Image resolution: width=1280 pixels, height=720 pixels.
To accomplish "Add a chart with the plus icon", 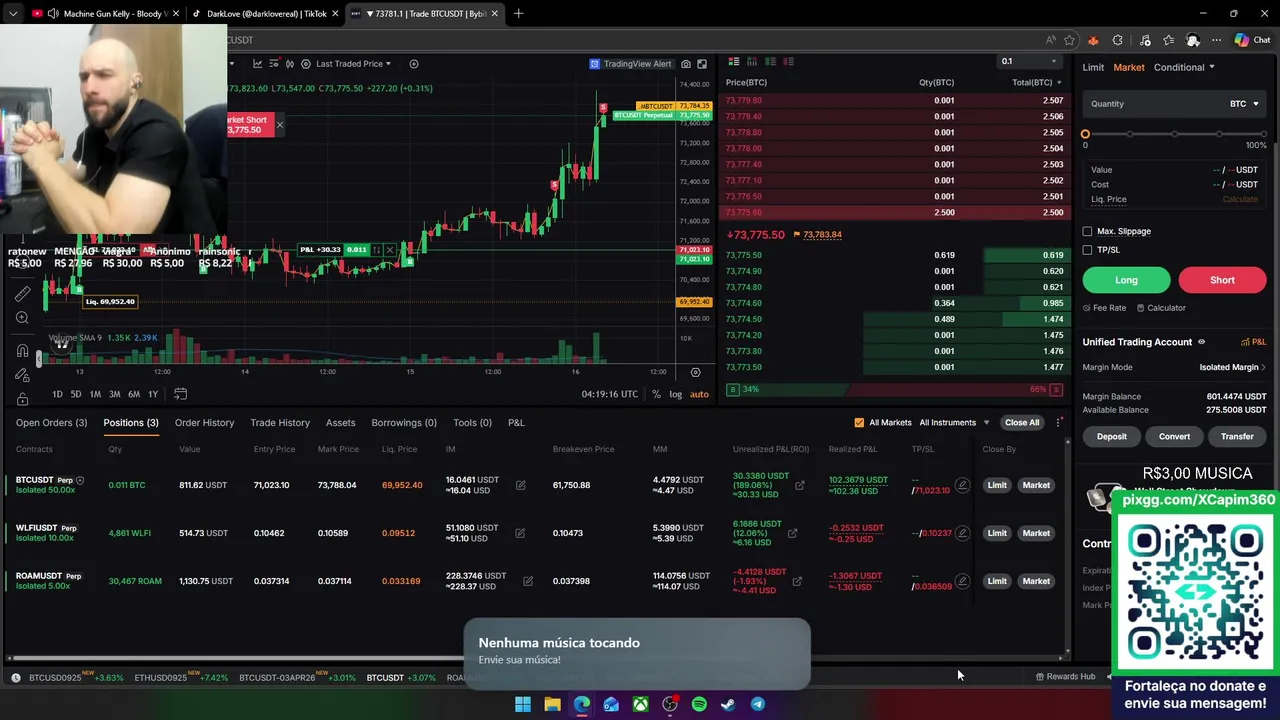I will (x=414, y=63).
